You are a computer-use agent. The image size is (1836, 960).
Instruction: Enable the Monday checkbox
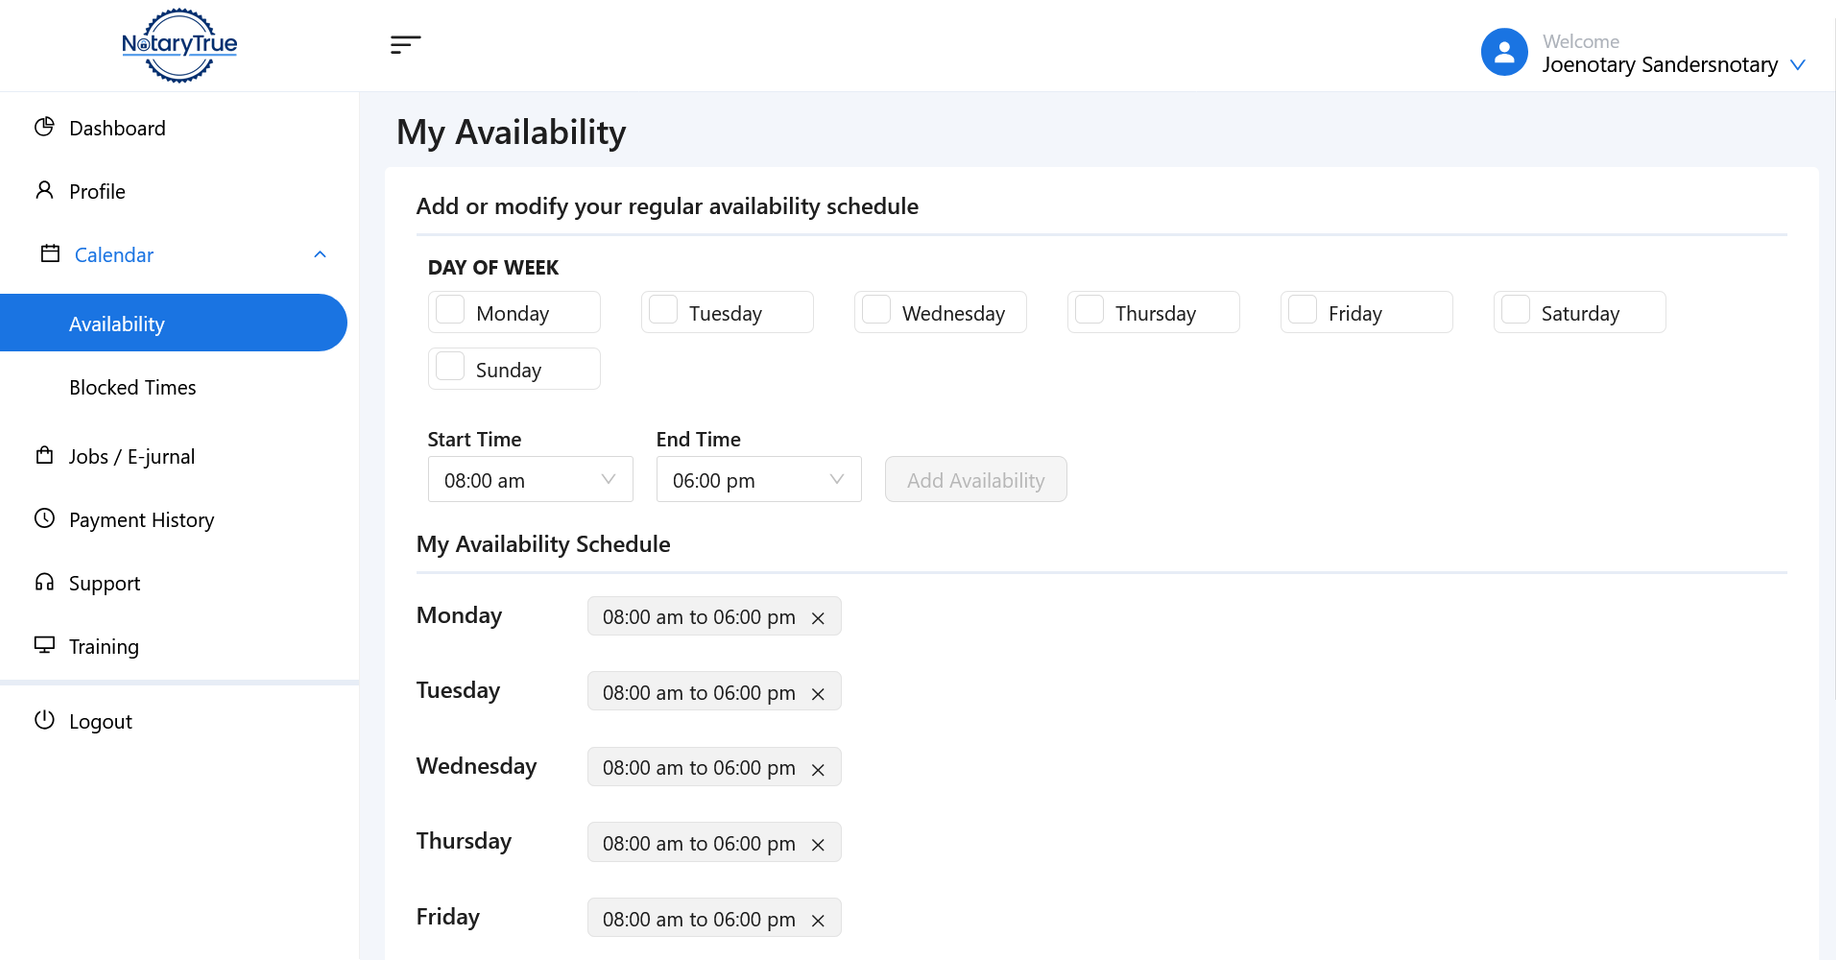[x=450, y=311]
